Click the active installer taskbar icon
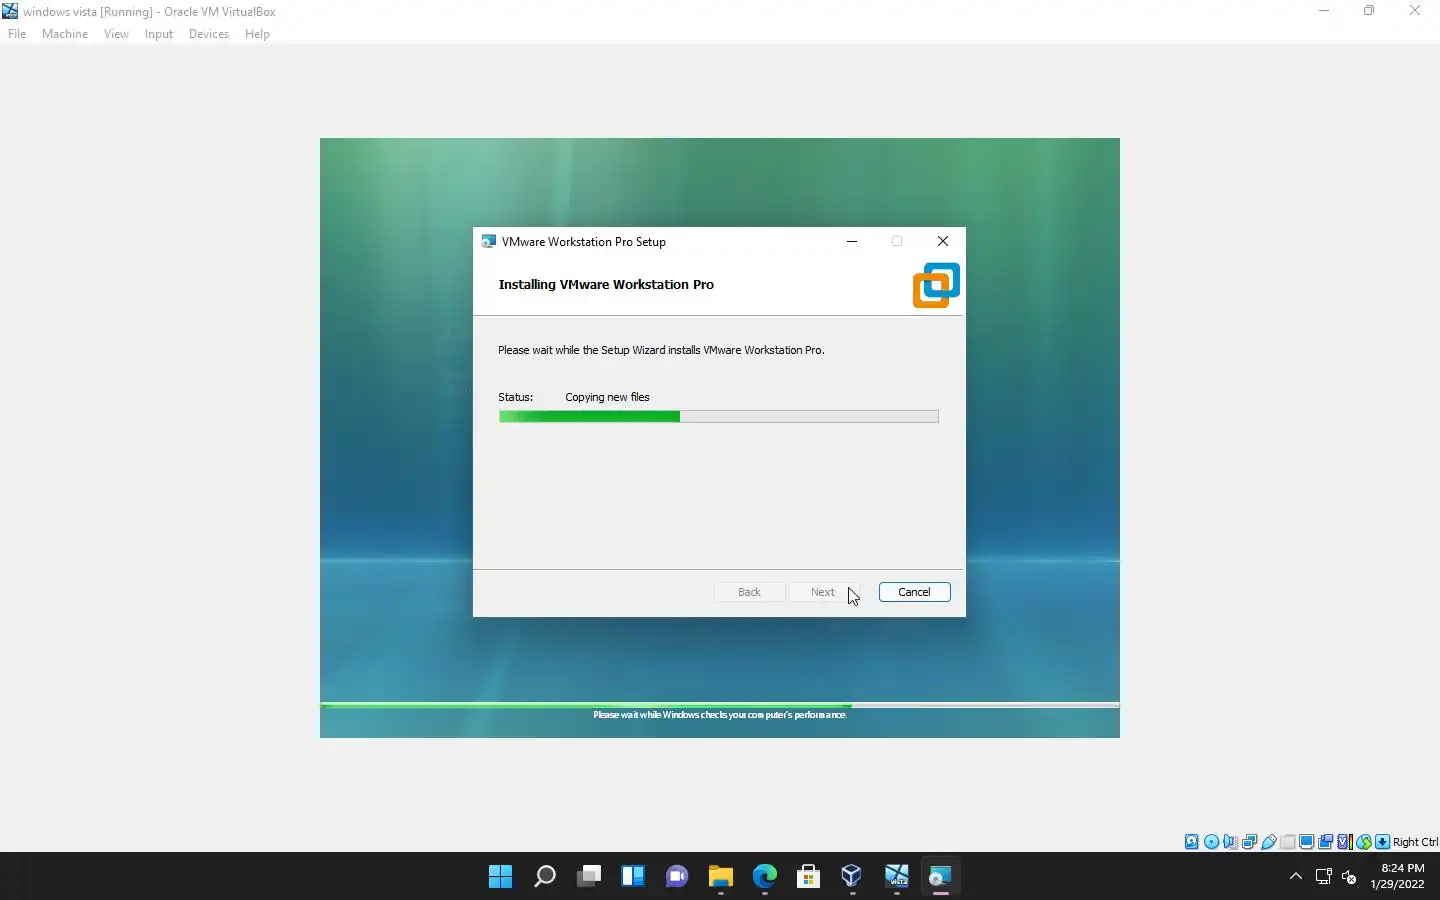This screenshot has height=900, width=1440. [940, 877]
